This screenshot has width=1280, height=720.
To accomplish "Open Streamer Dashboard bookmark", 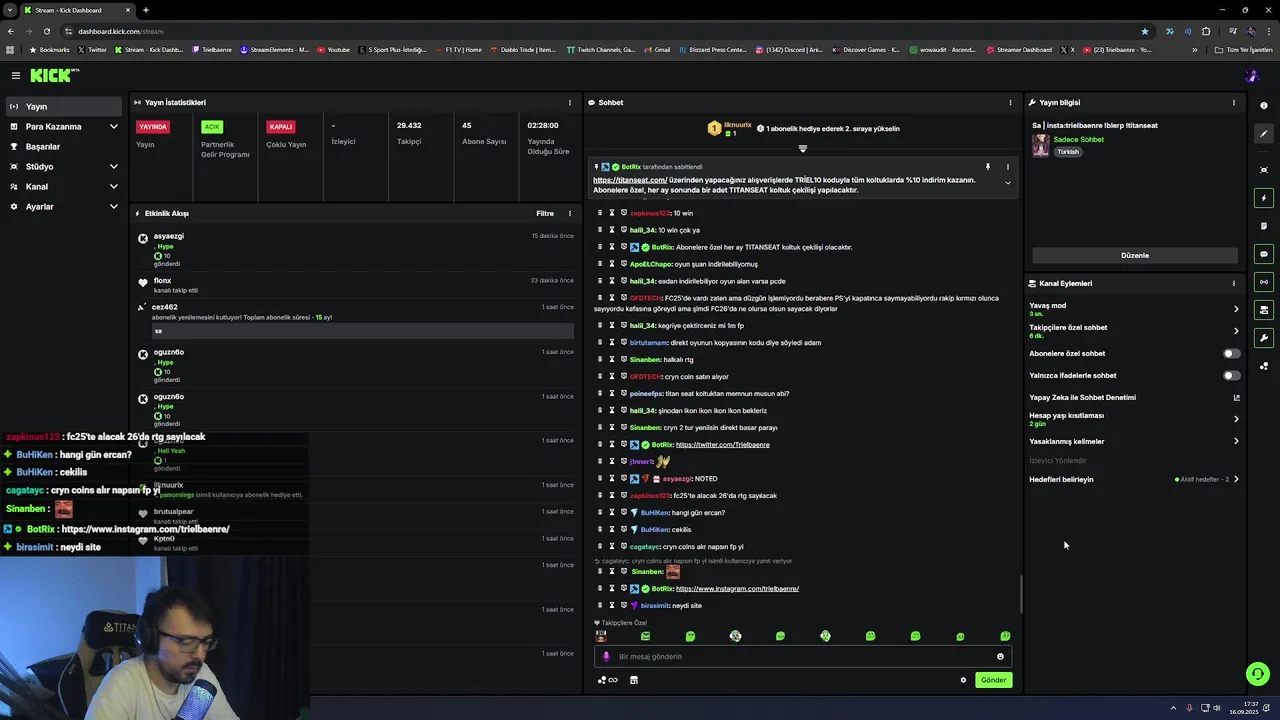I will [1019, 49].
